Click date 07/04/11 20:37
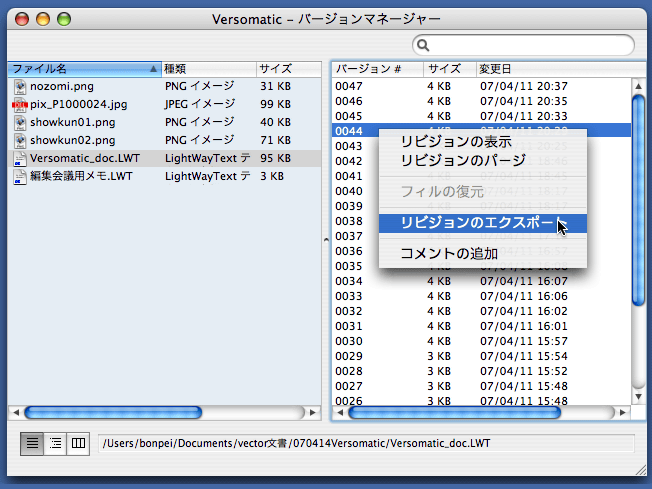The height and width of the screenshot is (489, 652). pyautogui.click(x=524, y=86)
